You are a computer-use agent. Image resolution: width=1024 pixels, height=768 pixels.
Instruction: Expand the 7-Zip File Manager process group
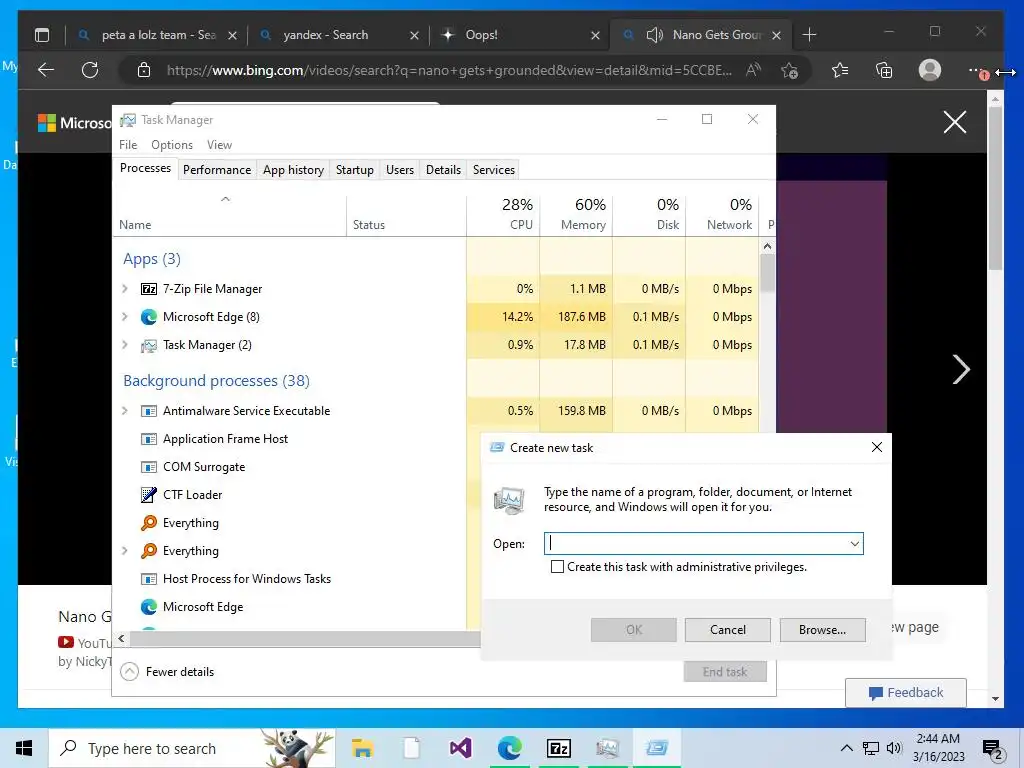point(125,289)
